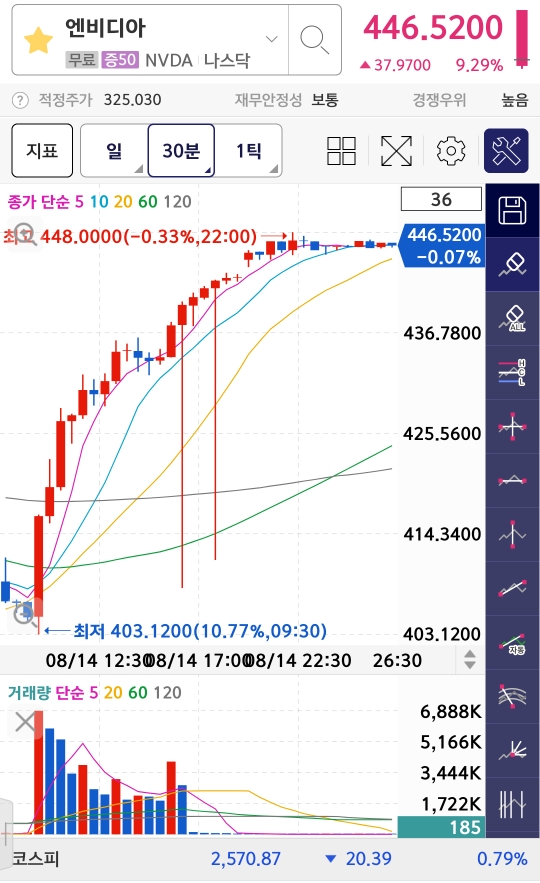Select the fan lines drawing tool
The height and width of the screenshot is (883, 540).
(512, 751)
